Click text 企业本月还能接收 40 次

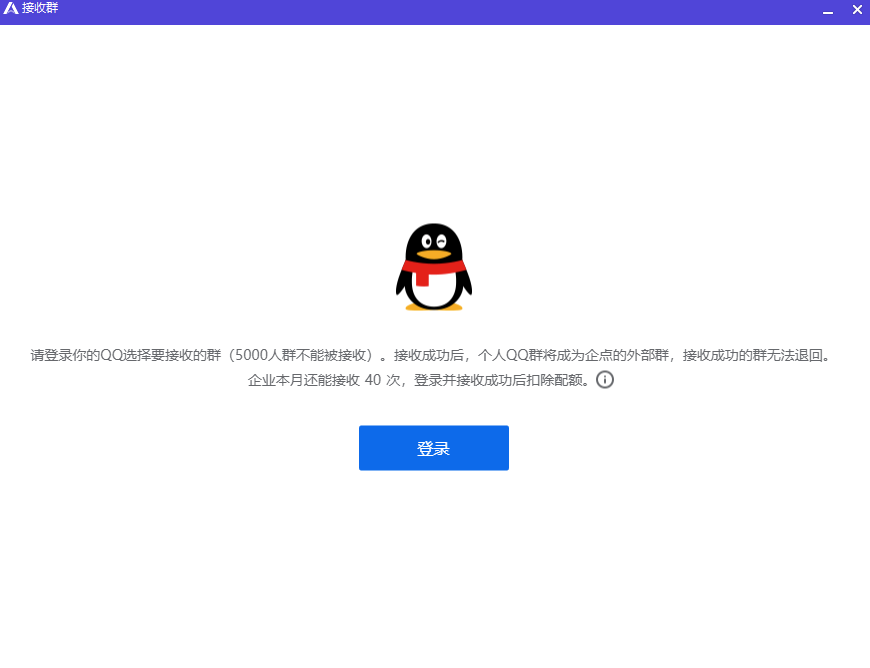click(324, 380)
